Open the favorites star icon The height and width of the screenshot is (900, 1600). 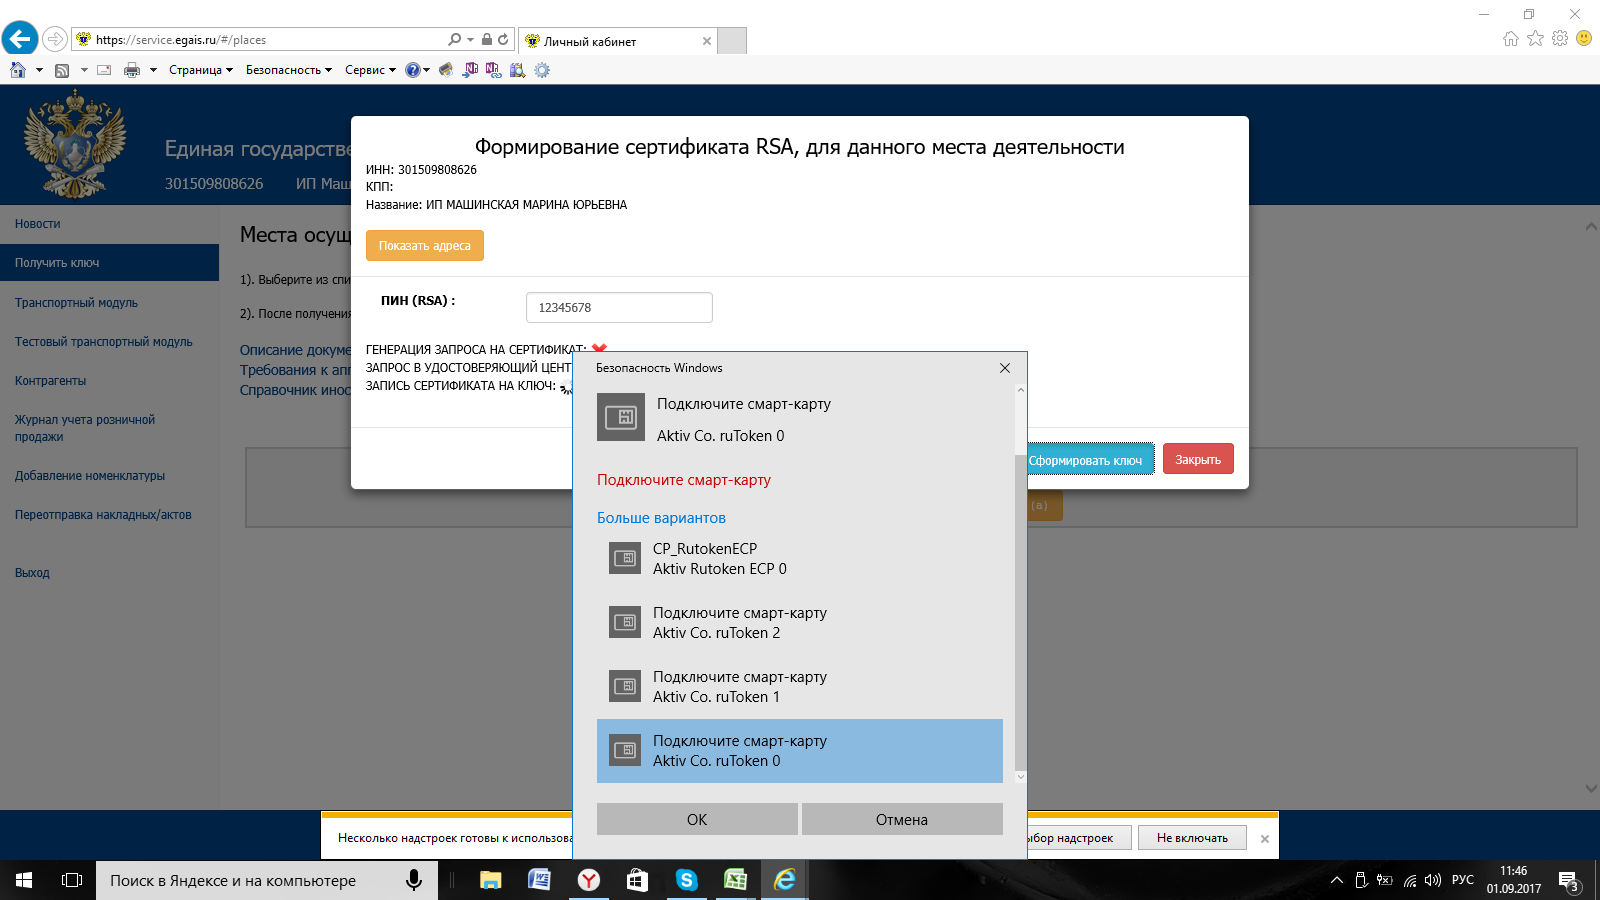point(1535,39)
